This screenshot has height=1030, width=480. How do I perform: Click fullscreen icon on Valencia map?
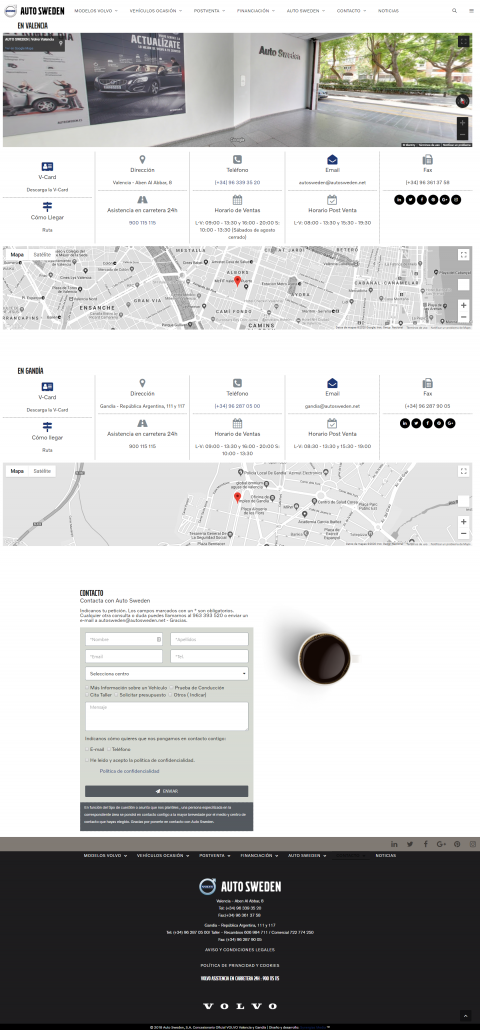[x=464, y=255]
